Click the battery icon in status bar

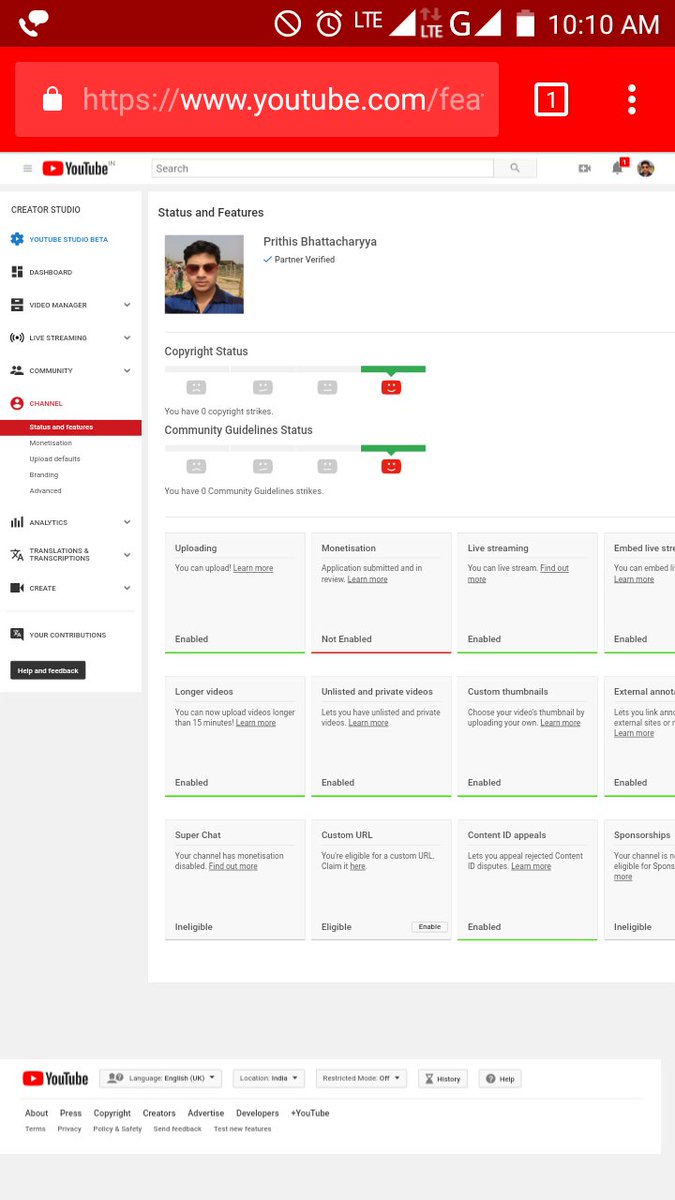pyautogui.click(x=525, y=24)
